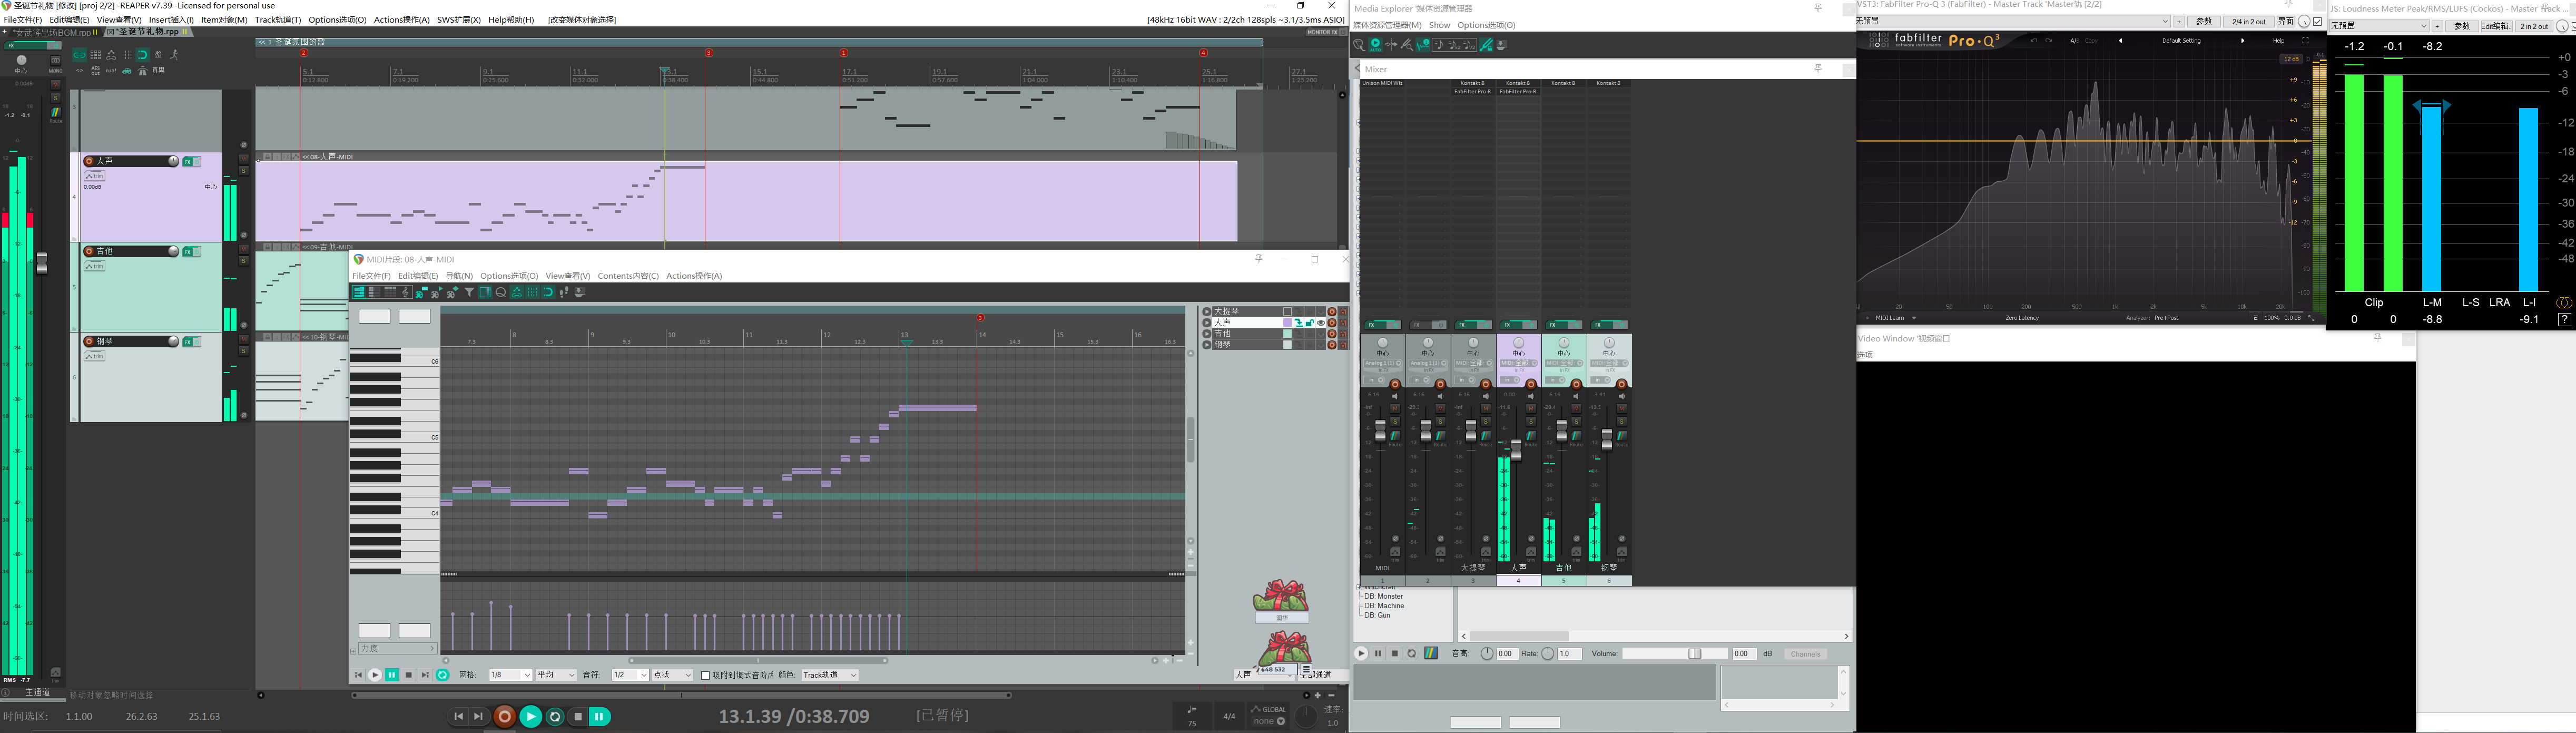Click the filter funnel icon in MIDI editor
This screenshot has width=2576, height=733.
(469, 292)
